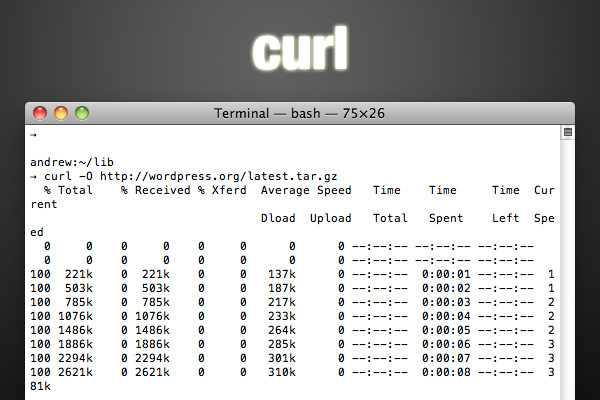Click the download speed value 217k
600x400 pixels.
pyautogui.click(x=282, y=302)
